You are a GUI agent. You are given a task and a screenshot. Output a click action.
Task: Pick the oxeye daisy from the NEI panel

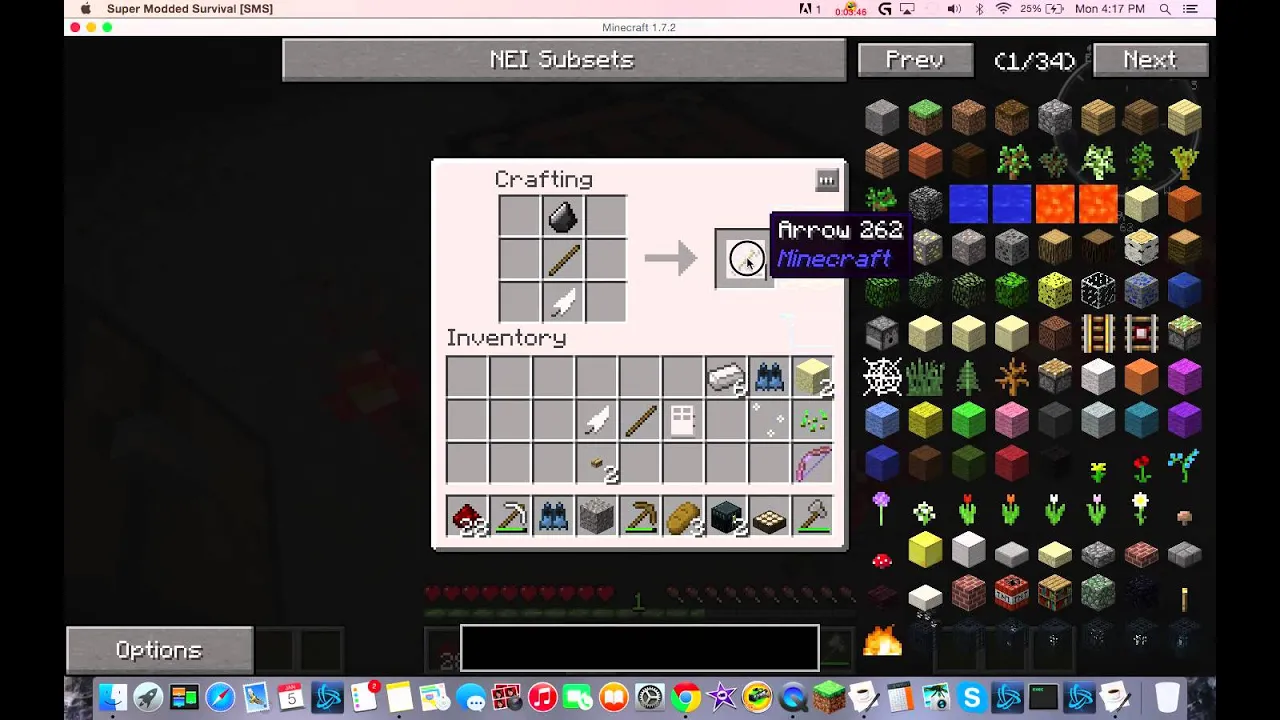[1141, 507]
